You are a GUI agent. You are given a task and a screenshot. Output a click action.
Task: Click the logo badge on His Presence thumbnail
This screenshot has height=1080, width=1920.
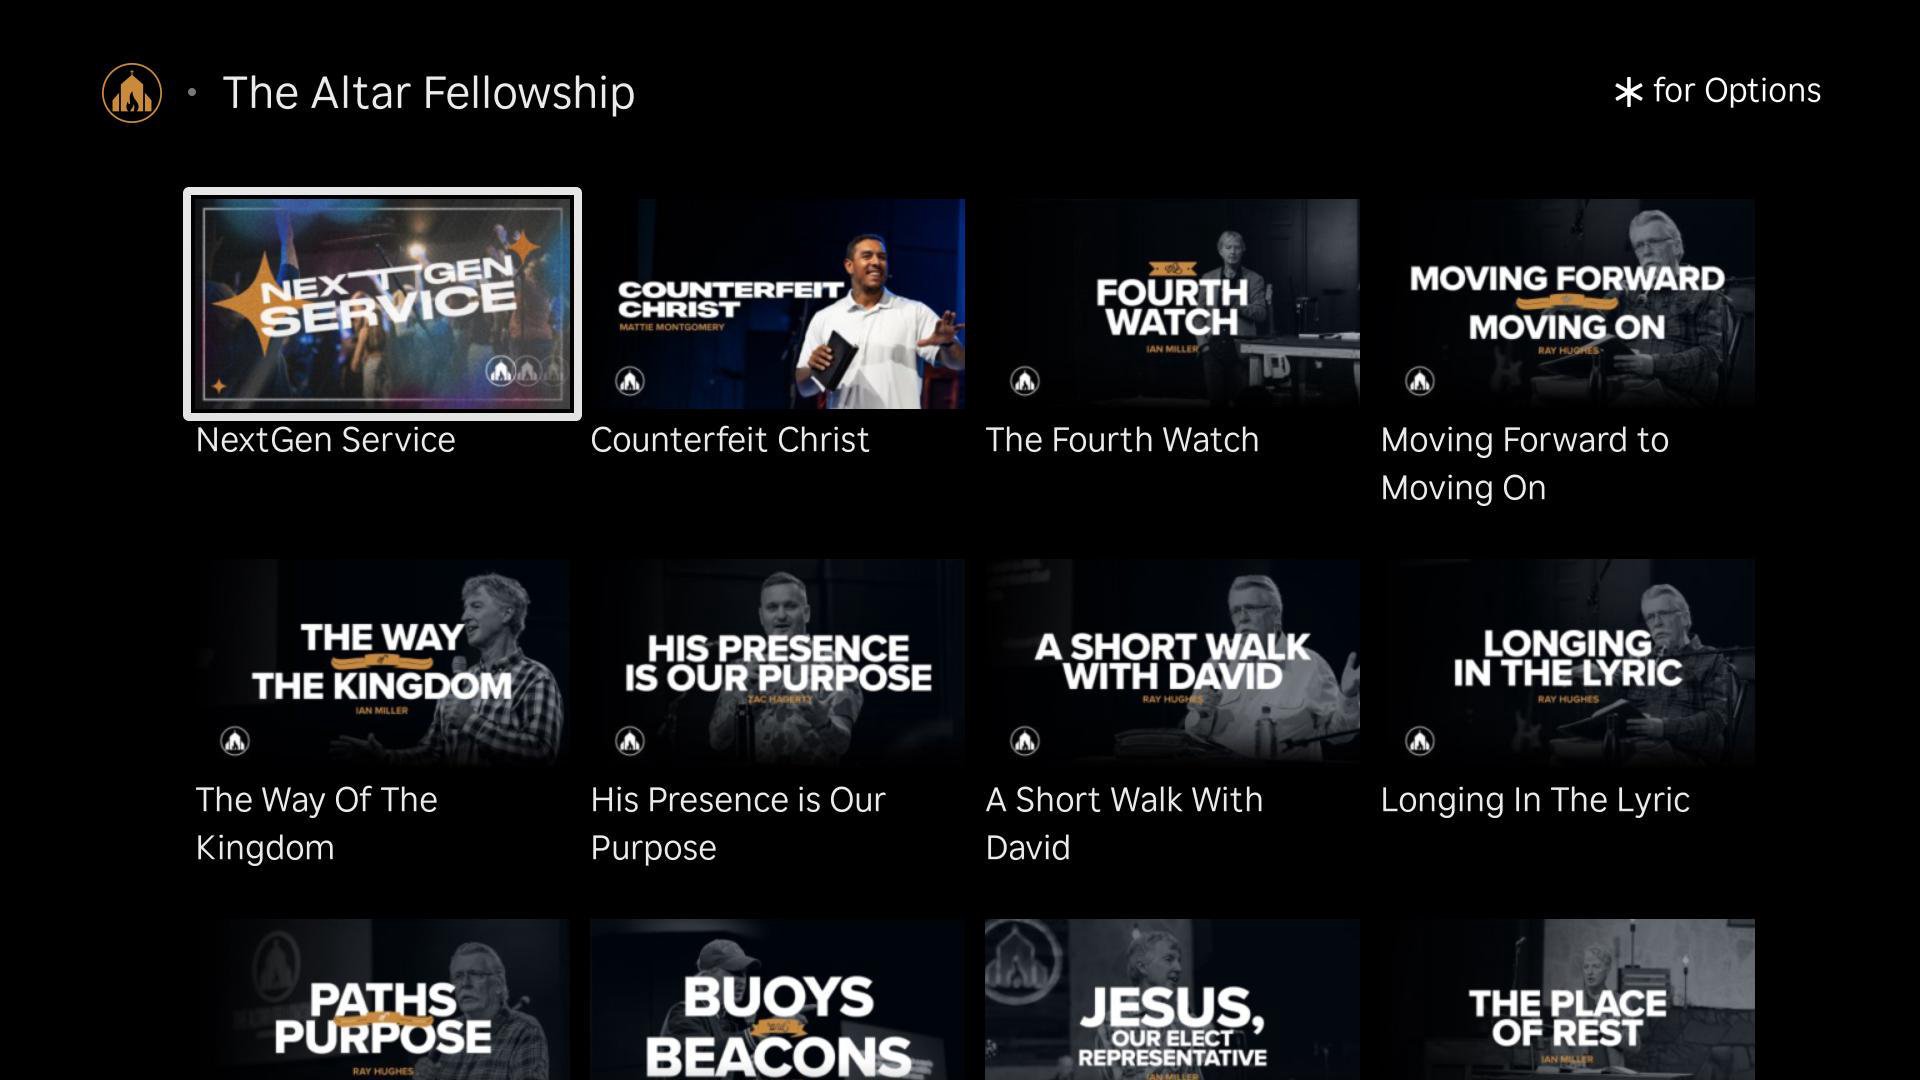[x=630, y=741]
